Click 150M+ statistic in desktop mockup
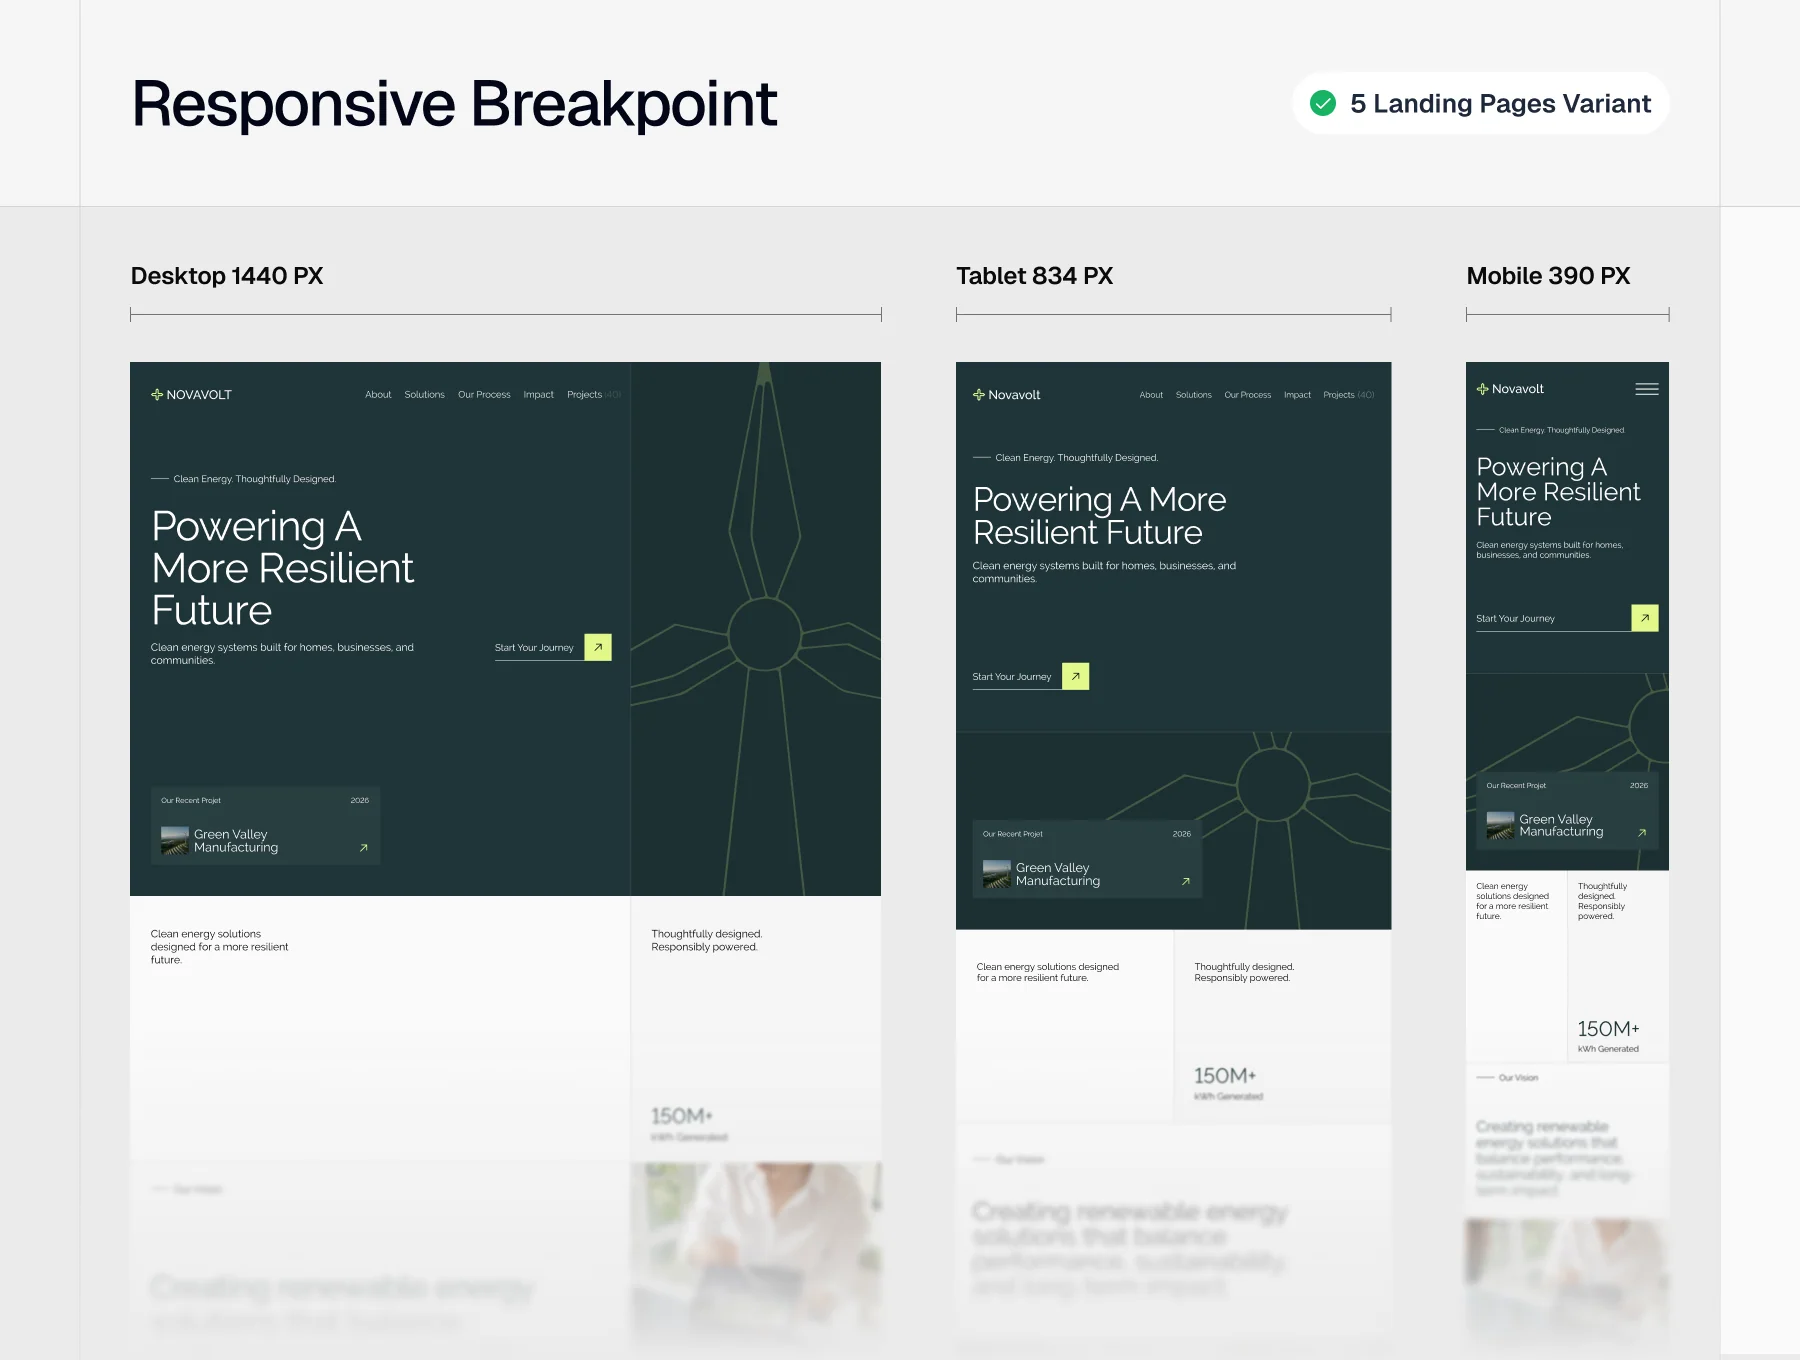Image resolution: width=1800 pixels, height=1360 pixels. coord(682,1115)
